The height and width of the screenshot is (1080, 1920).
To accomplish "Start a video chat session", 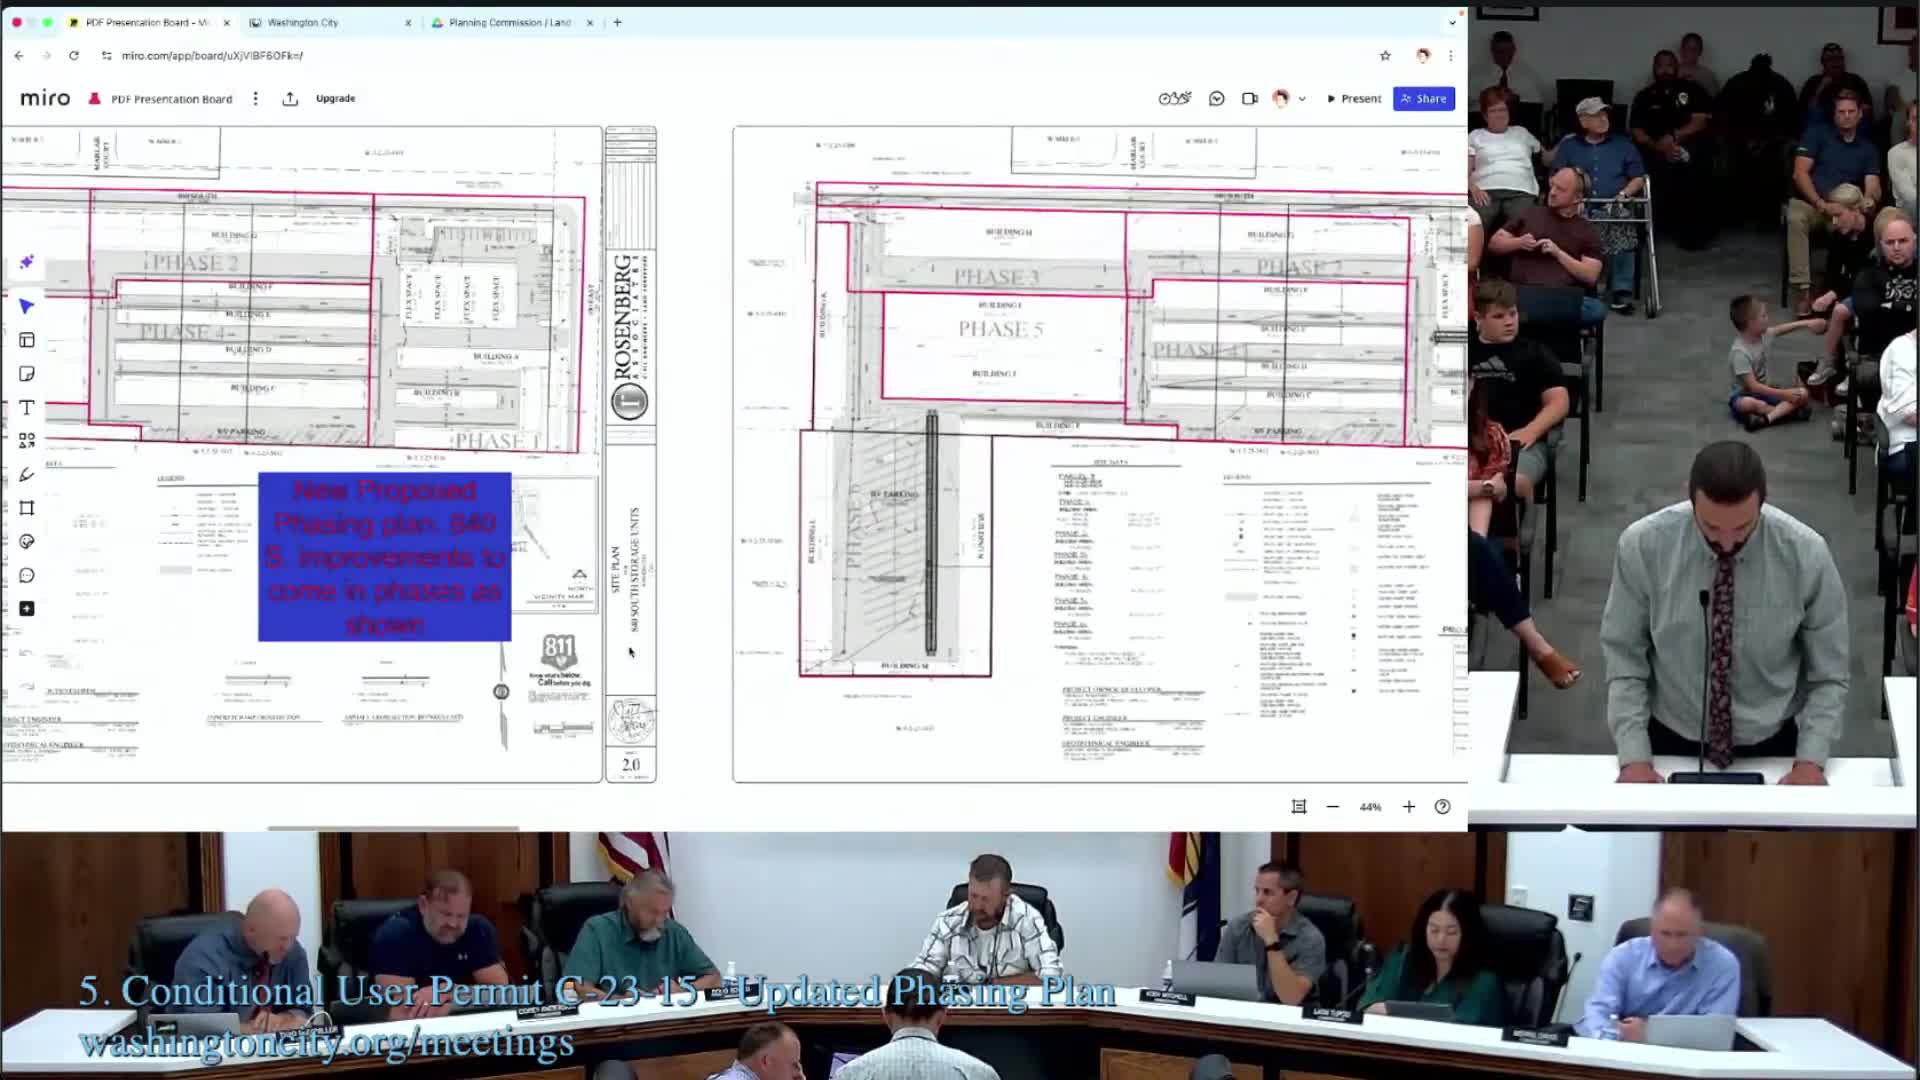I will pos(1248,98).
